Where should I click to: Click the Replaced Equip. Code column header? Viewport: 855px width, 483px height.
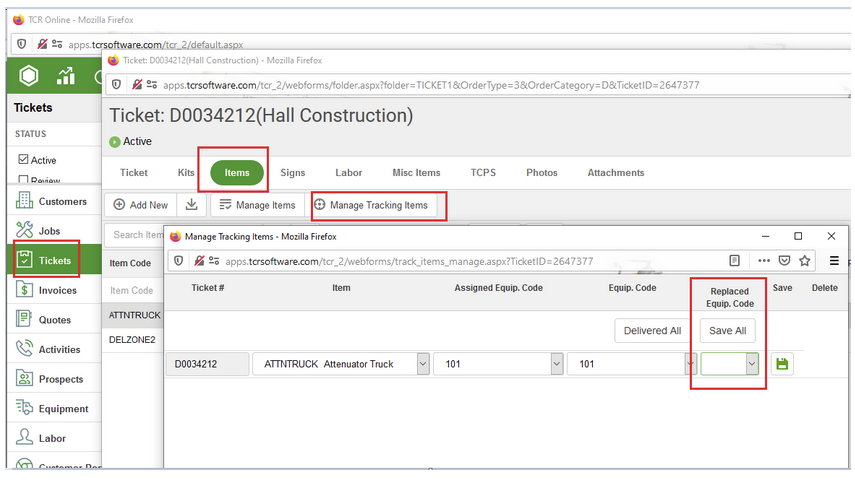[x=730, y=297]
